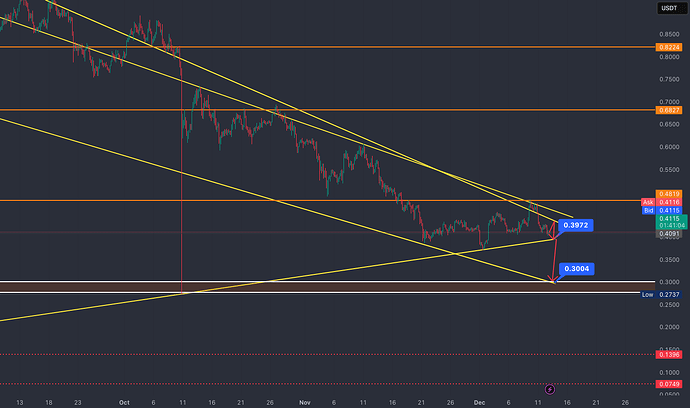Screen dimensions: 690x408
Task: Click the purple lightning event icon
Action: click(x=551, y=388)
